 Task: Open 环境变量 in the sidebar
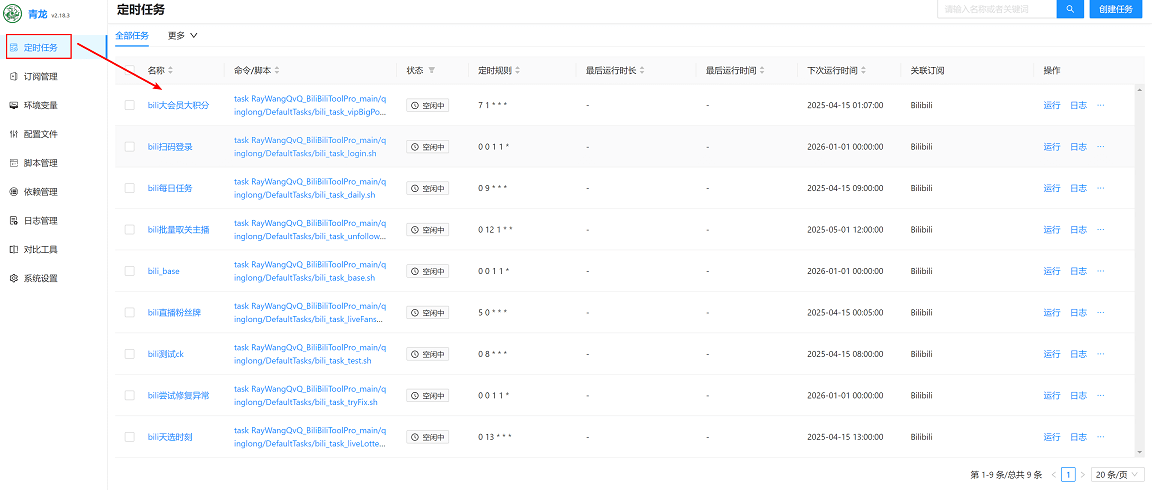(x=40, y=105)
